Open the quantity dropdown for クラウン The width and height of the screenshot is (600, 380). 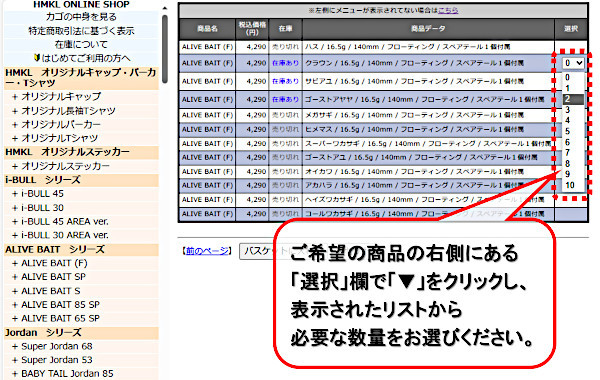point(573,63)
